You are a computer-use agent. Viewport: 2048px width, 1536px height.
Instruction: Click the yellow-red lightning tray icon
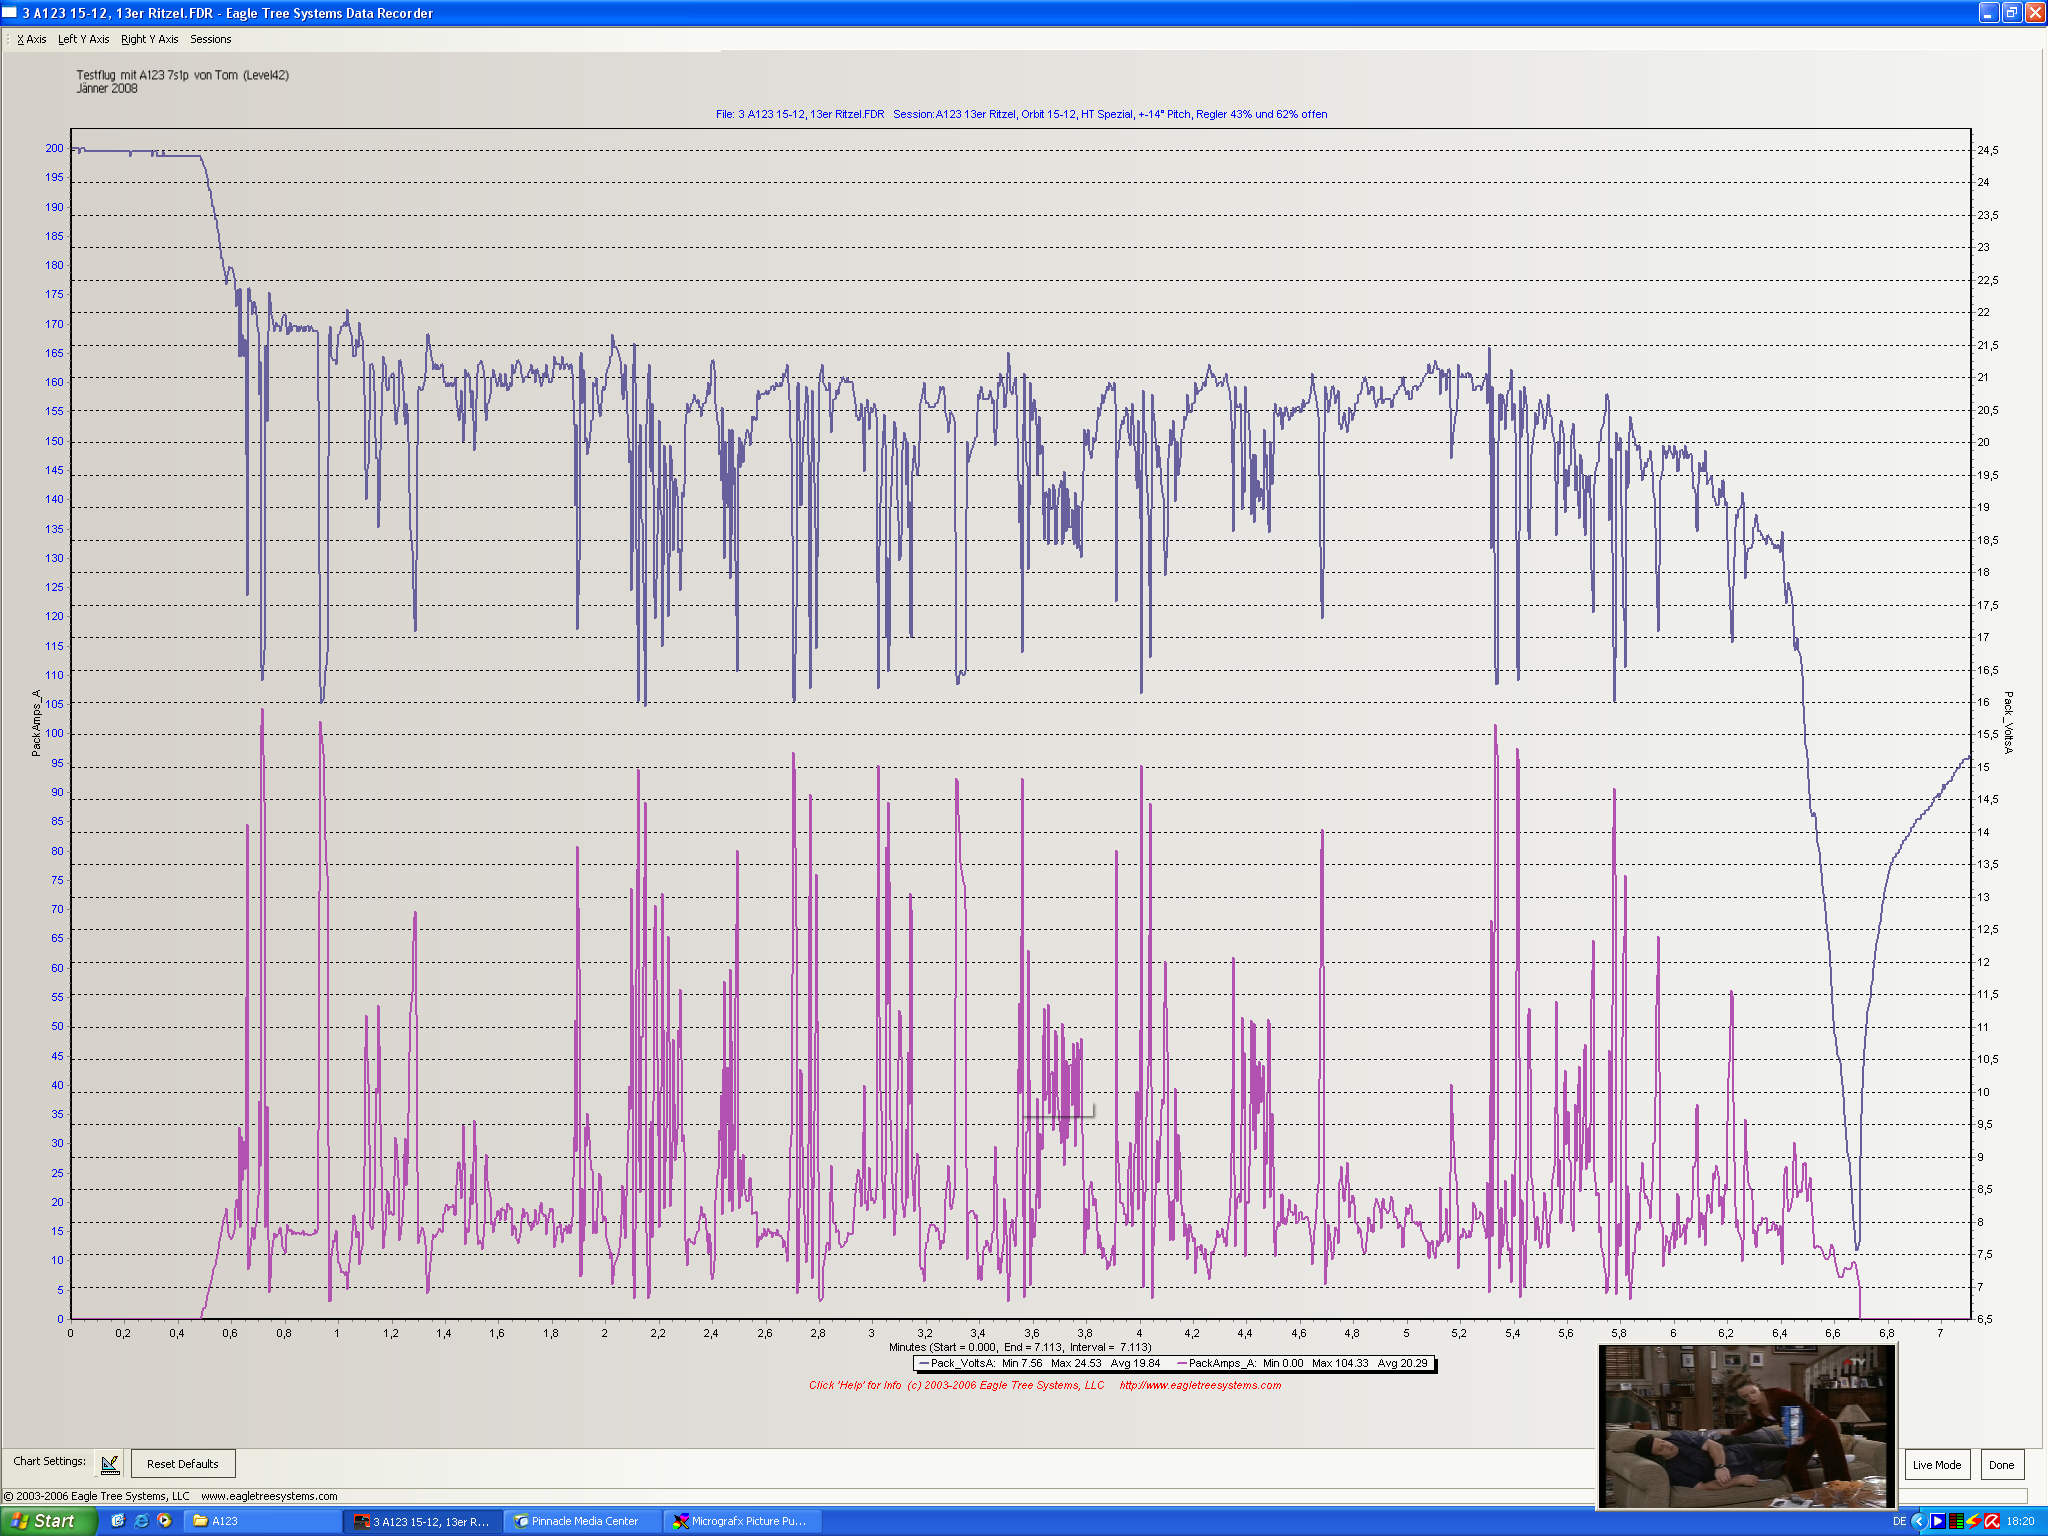(x=1974, y=1521)
